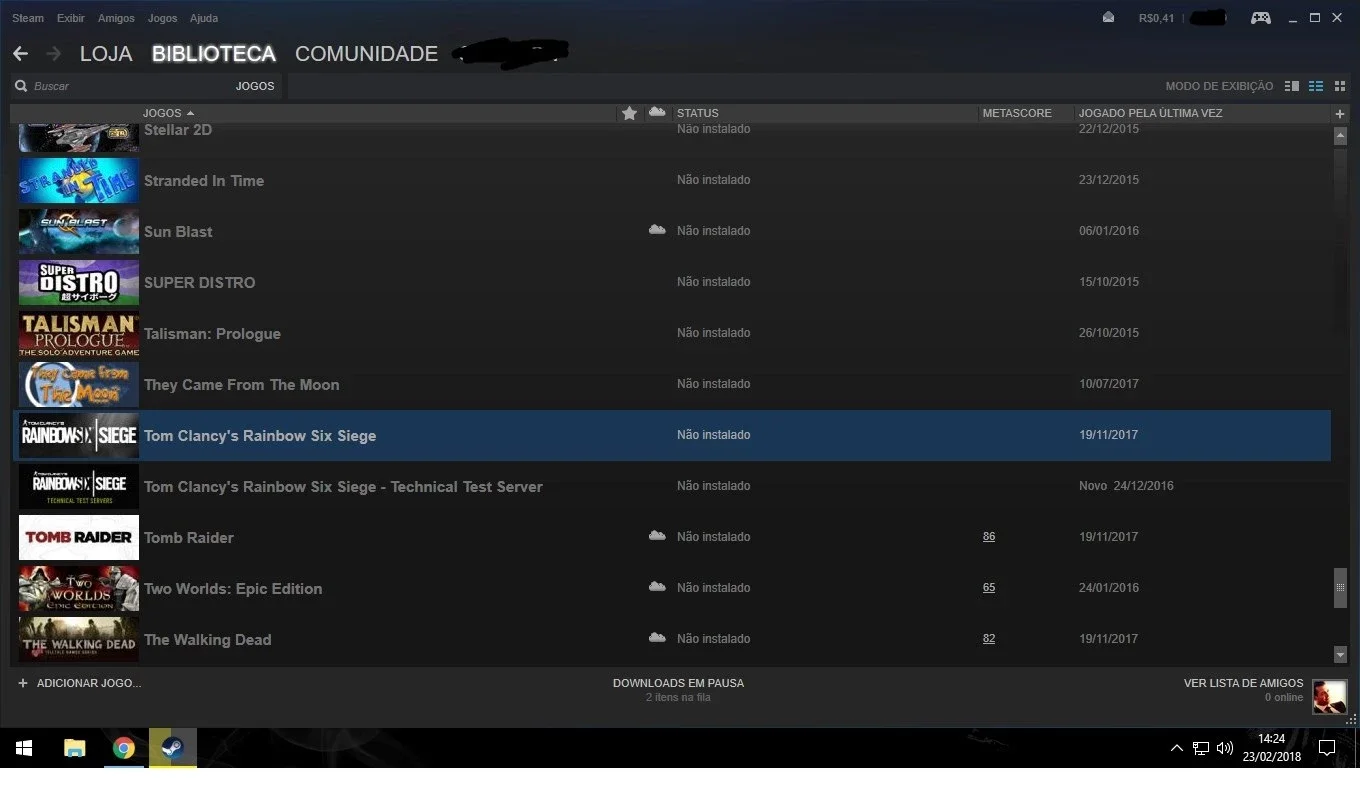Click the wallet balance R$0,41
Screen dimensions: 1360x793
coord(1156,18)
